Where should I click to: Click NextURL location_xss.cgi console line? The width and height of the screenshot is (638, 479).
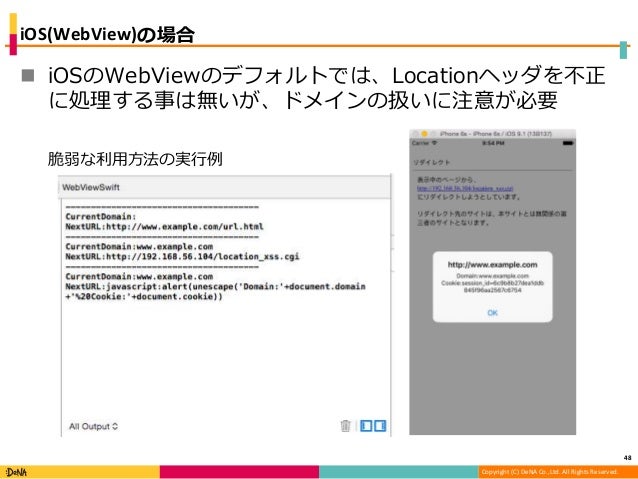point(182,256)
